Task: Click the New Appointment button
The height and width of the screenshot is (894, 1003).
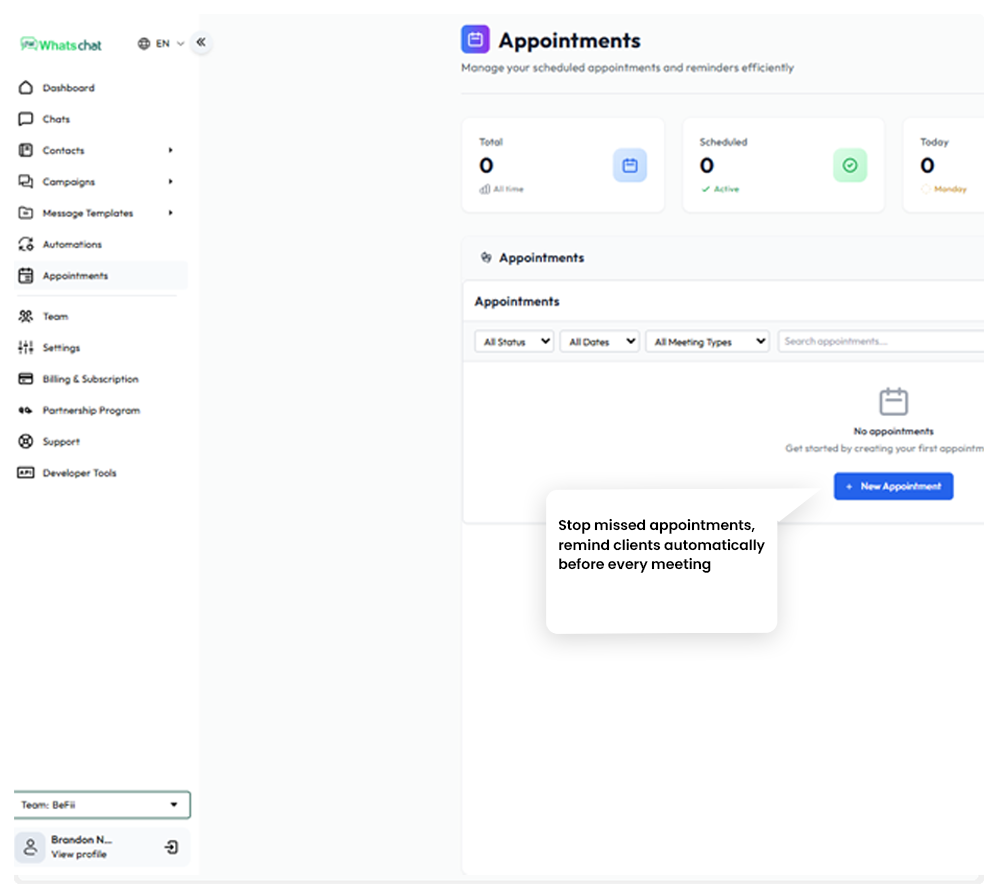Action: point(893,486)
